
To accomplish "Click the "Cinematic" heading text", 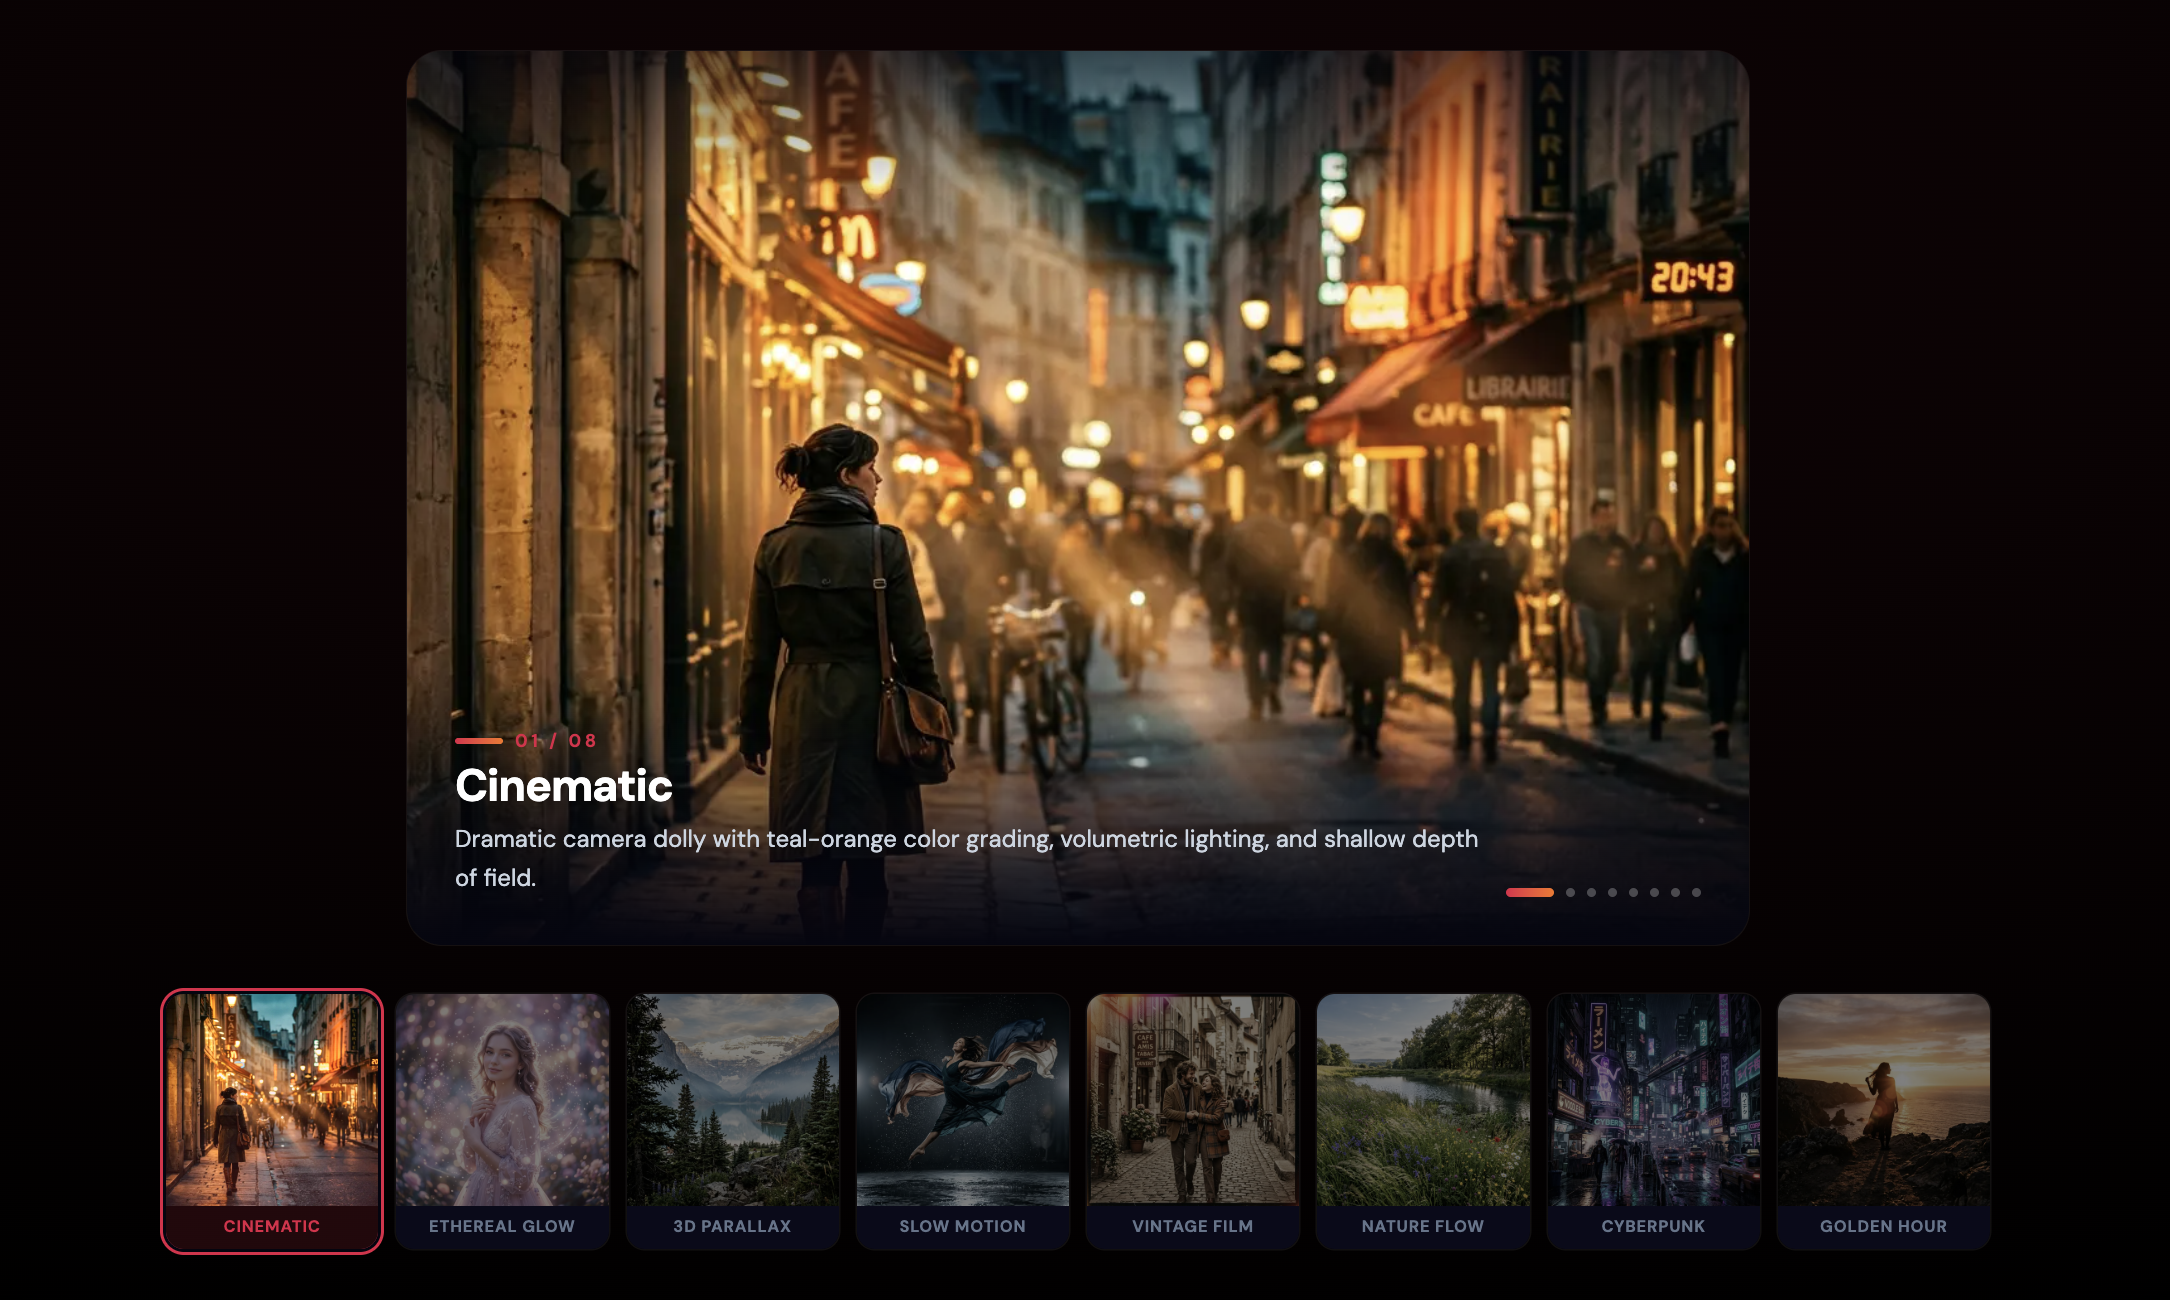I will [x=563, y=786].
